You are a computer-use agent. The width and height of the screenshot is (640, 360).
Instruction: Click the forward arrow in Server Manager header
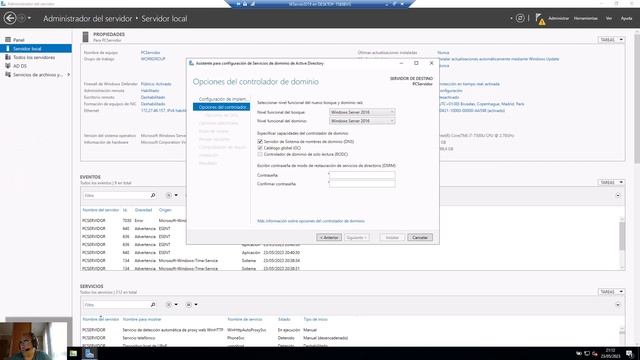pos(22,18)
